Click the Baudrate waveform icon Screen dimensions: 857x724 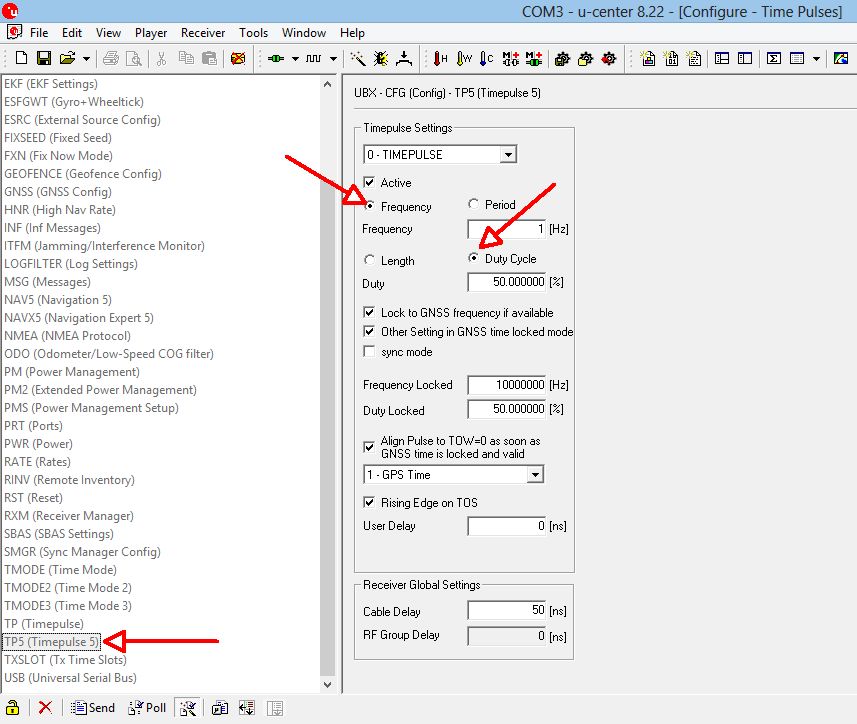pos(314,58)
